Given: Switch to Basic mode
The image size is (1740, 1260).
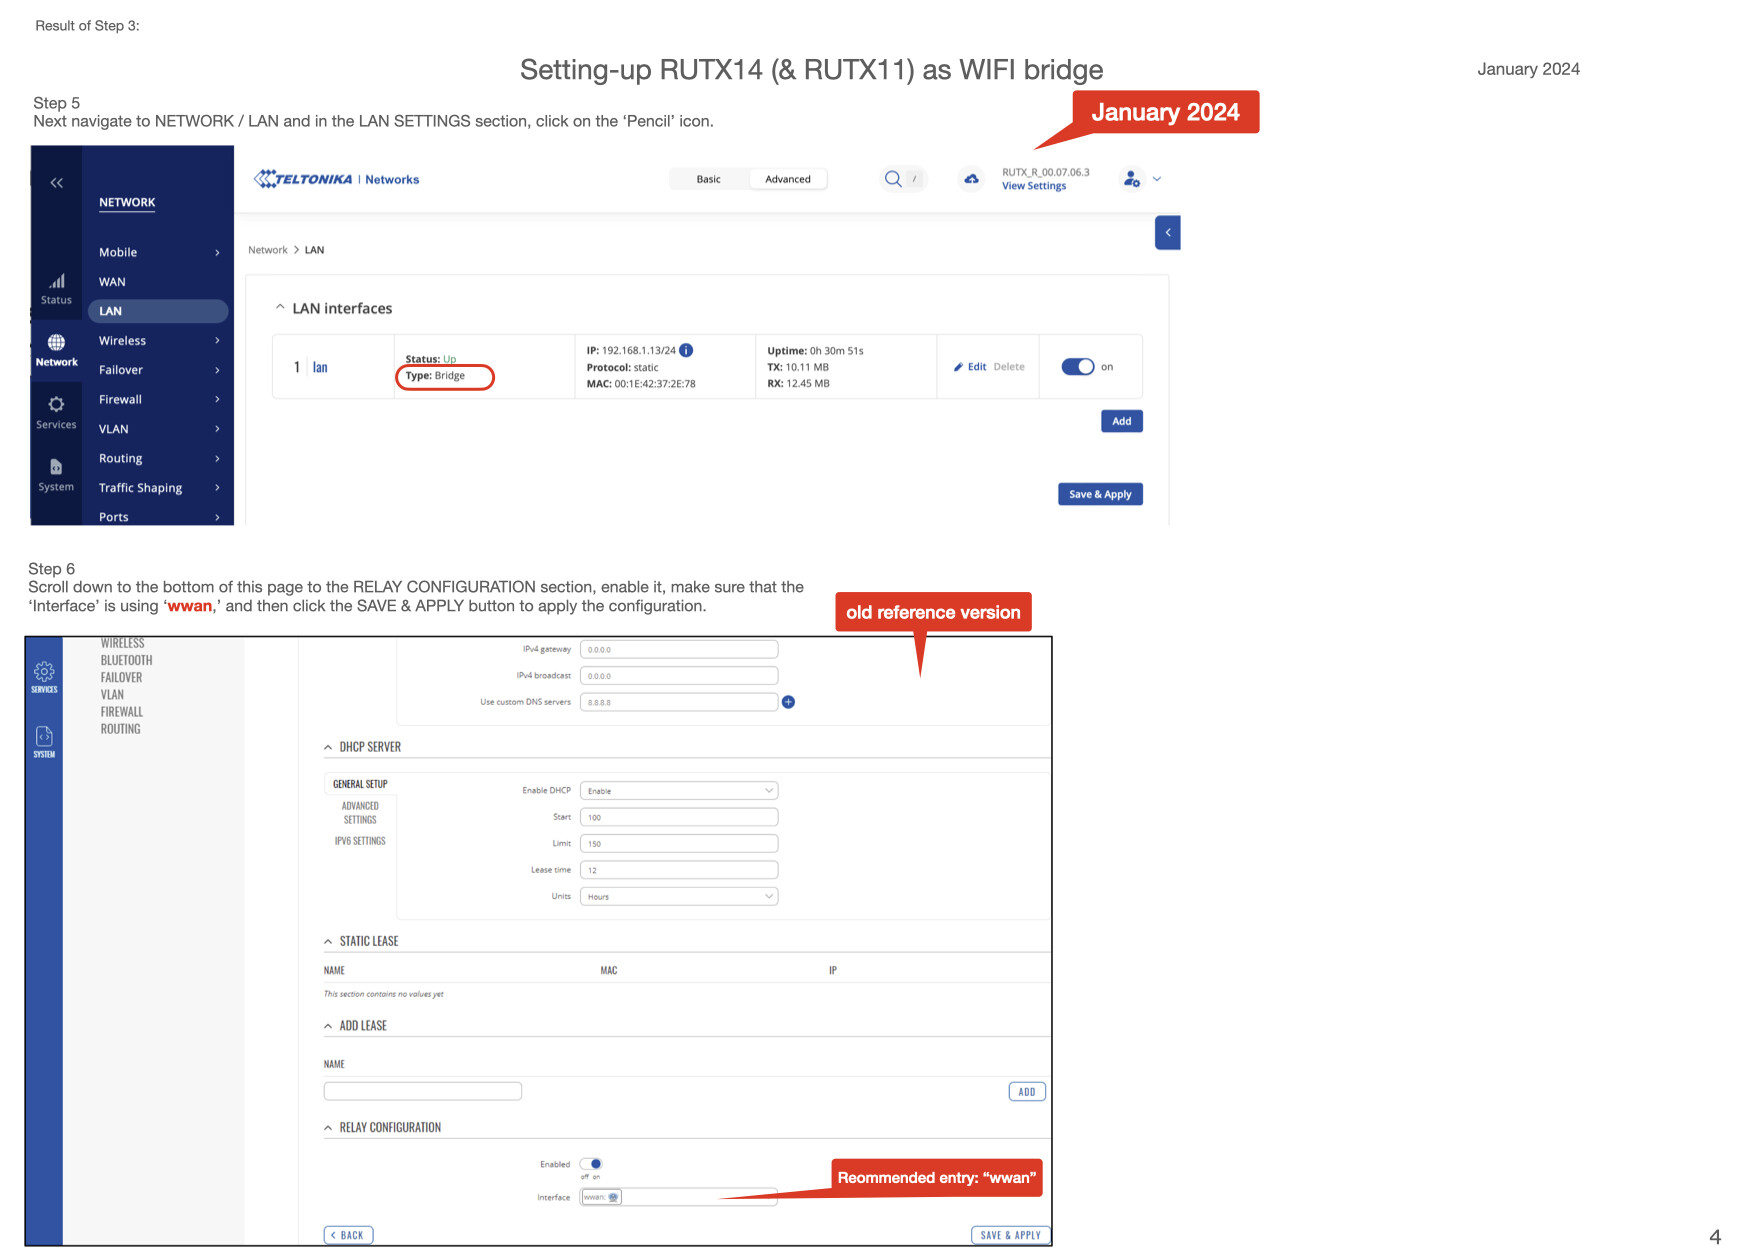Looking at the screenshot, I should (708, 179).
